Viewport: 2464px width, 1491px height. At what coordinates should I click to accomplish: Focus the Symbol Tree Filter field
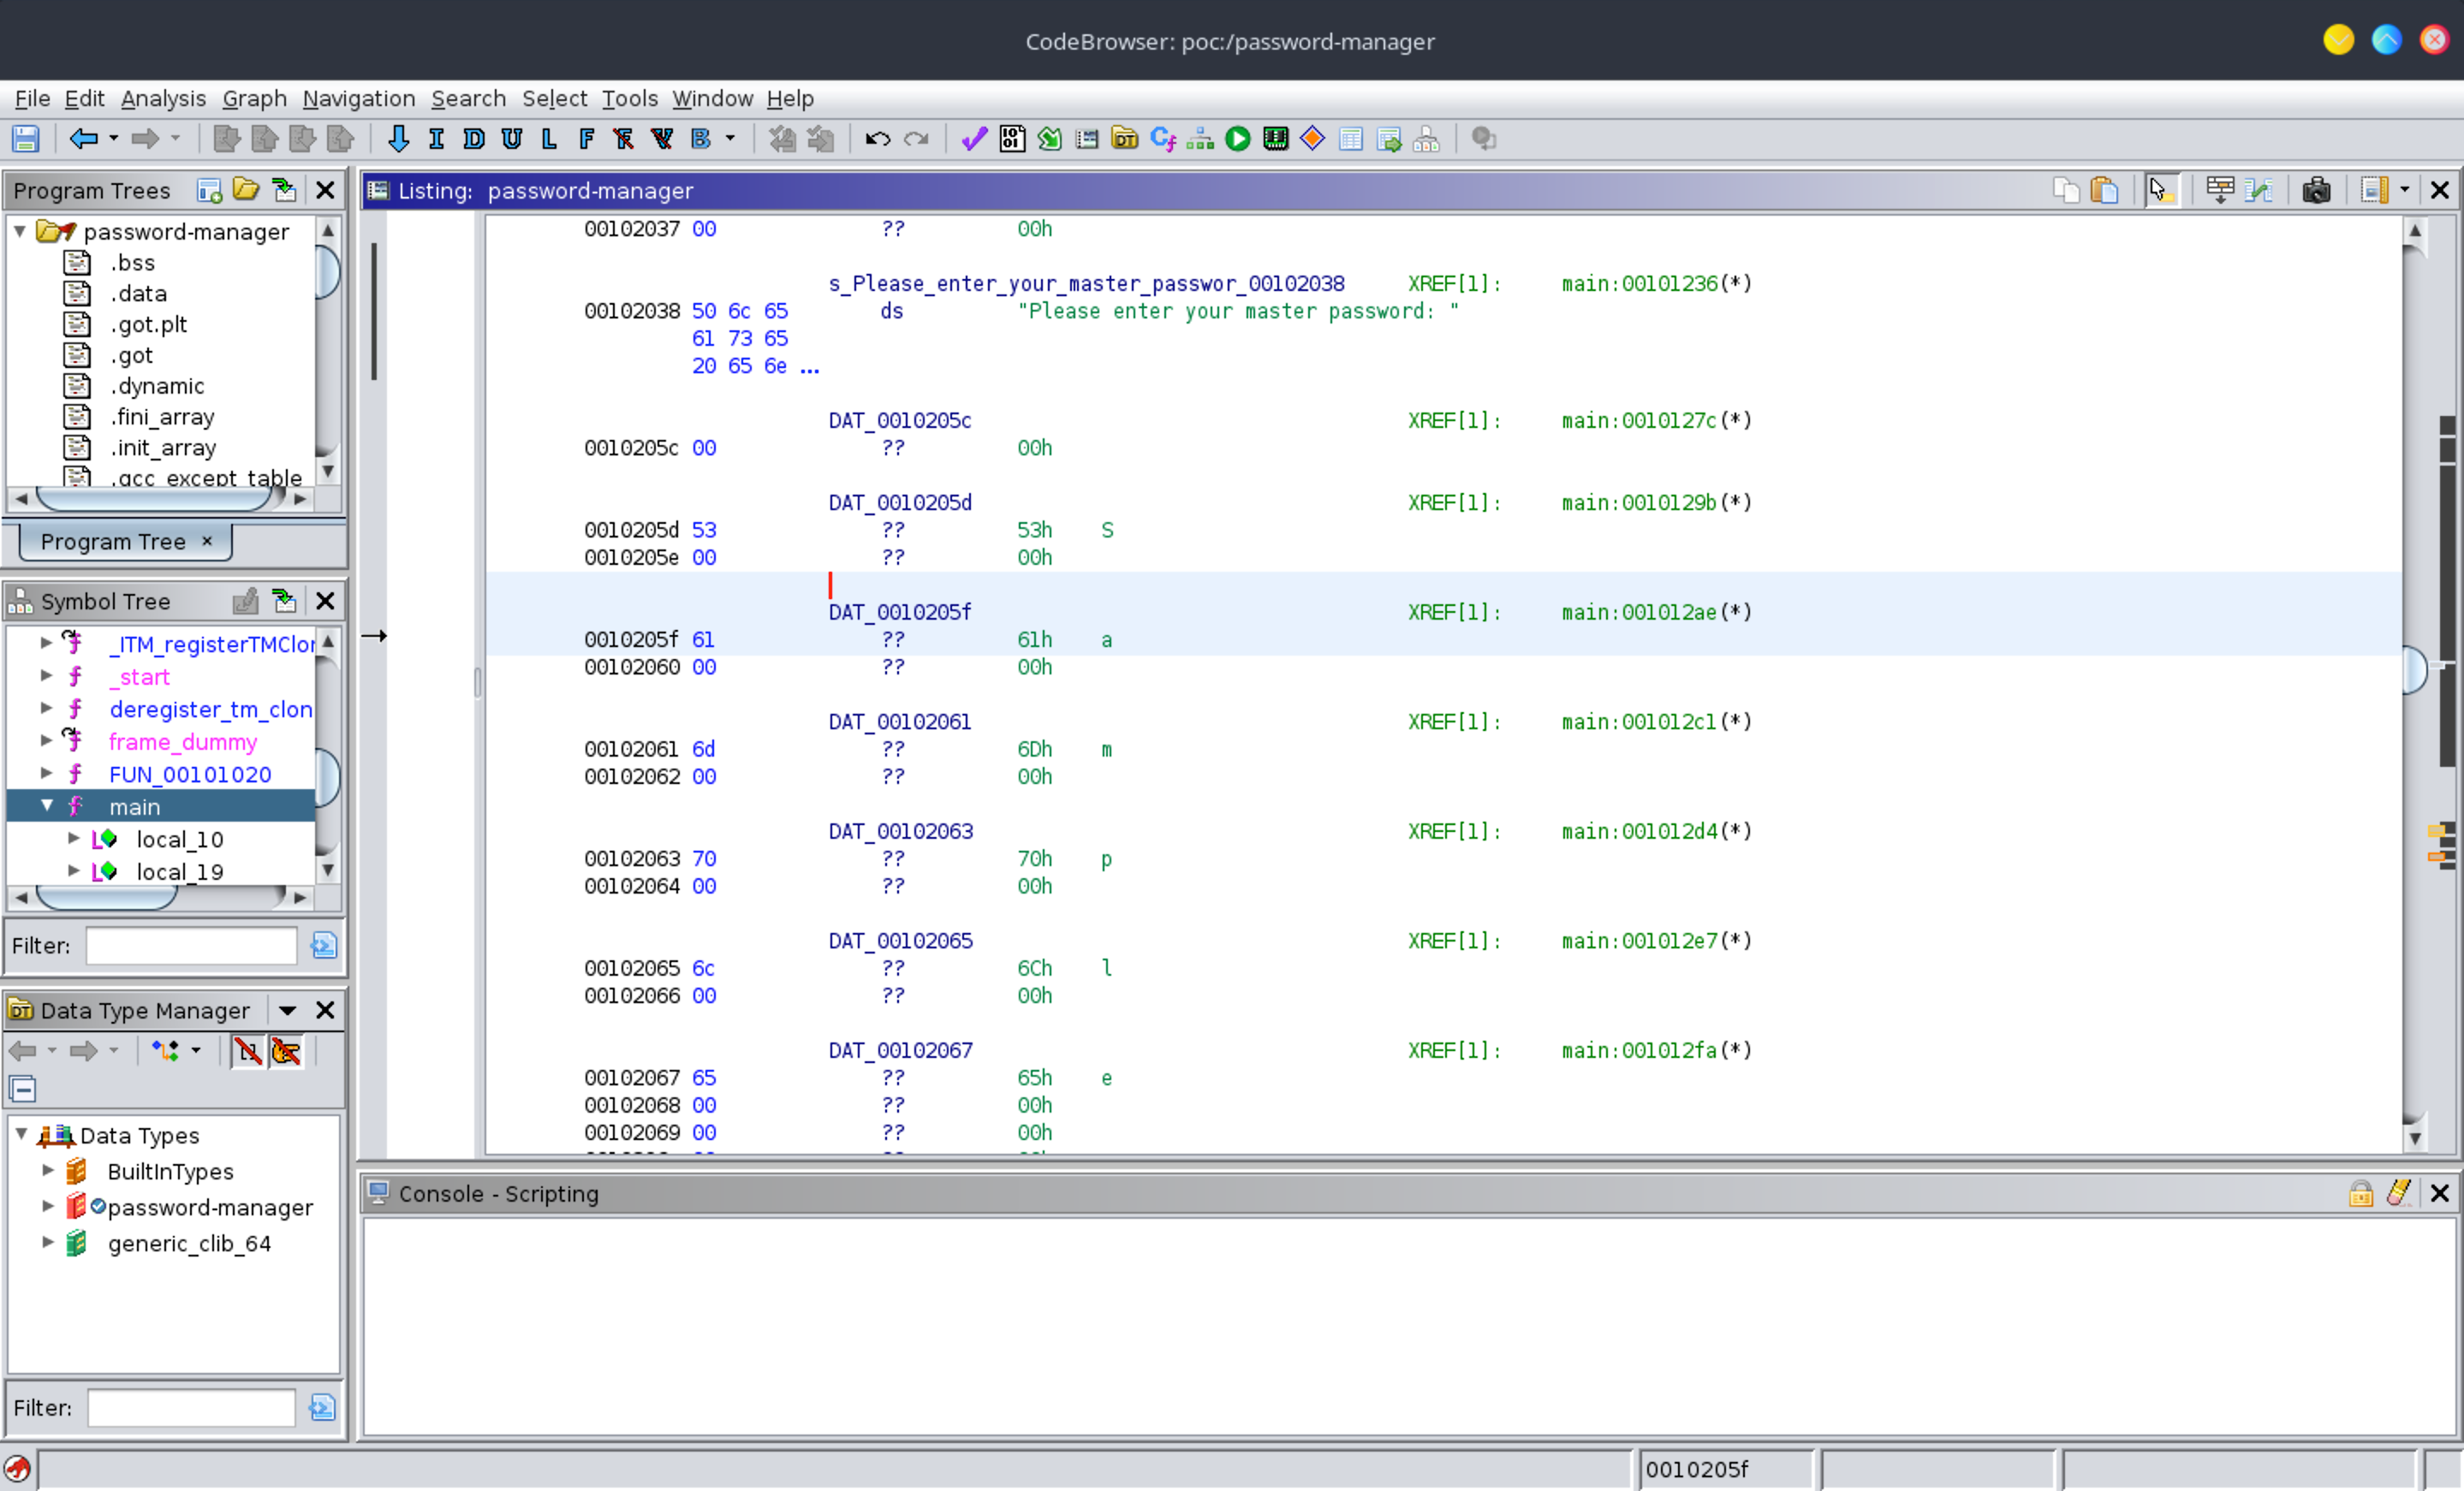191,945
